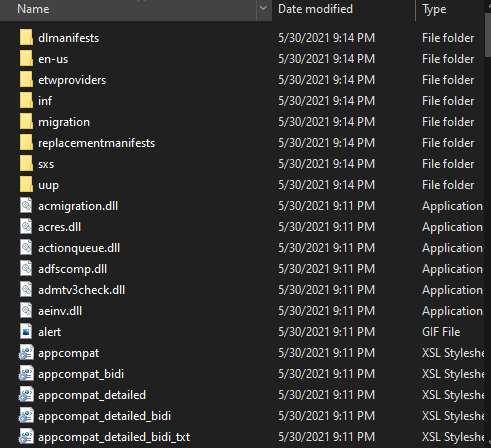This screenshot has width=491, height=448.
Task: Select the file name etwproviders
Action: pyautogui.click(x=72, y=80)
